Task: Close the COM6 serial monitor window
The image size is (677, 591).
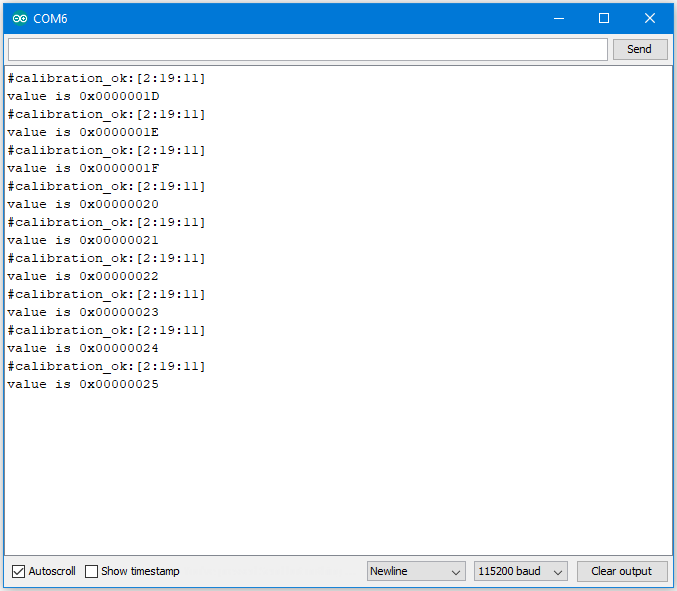Action: pos(650,18)
